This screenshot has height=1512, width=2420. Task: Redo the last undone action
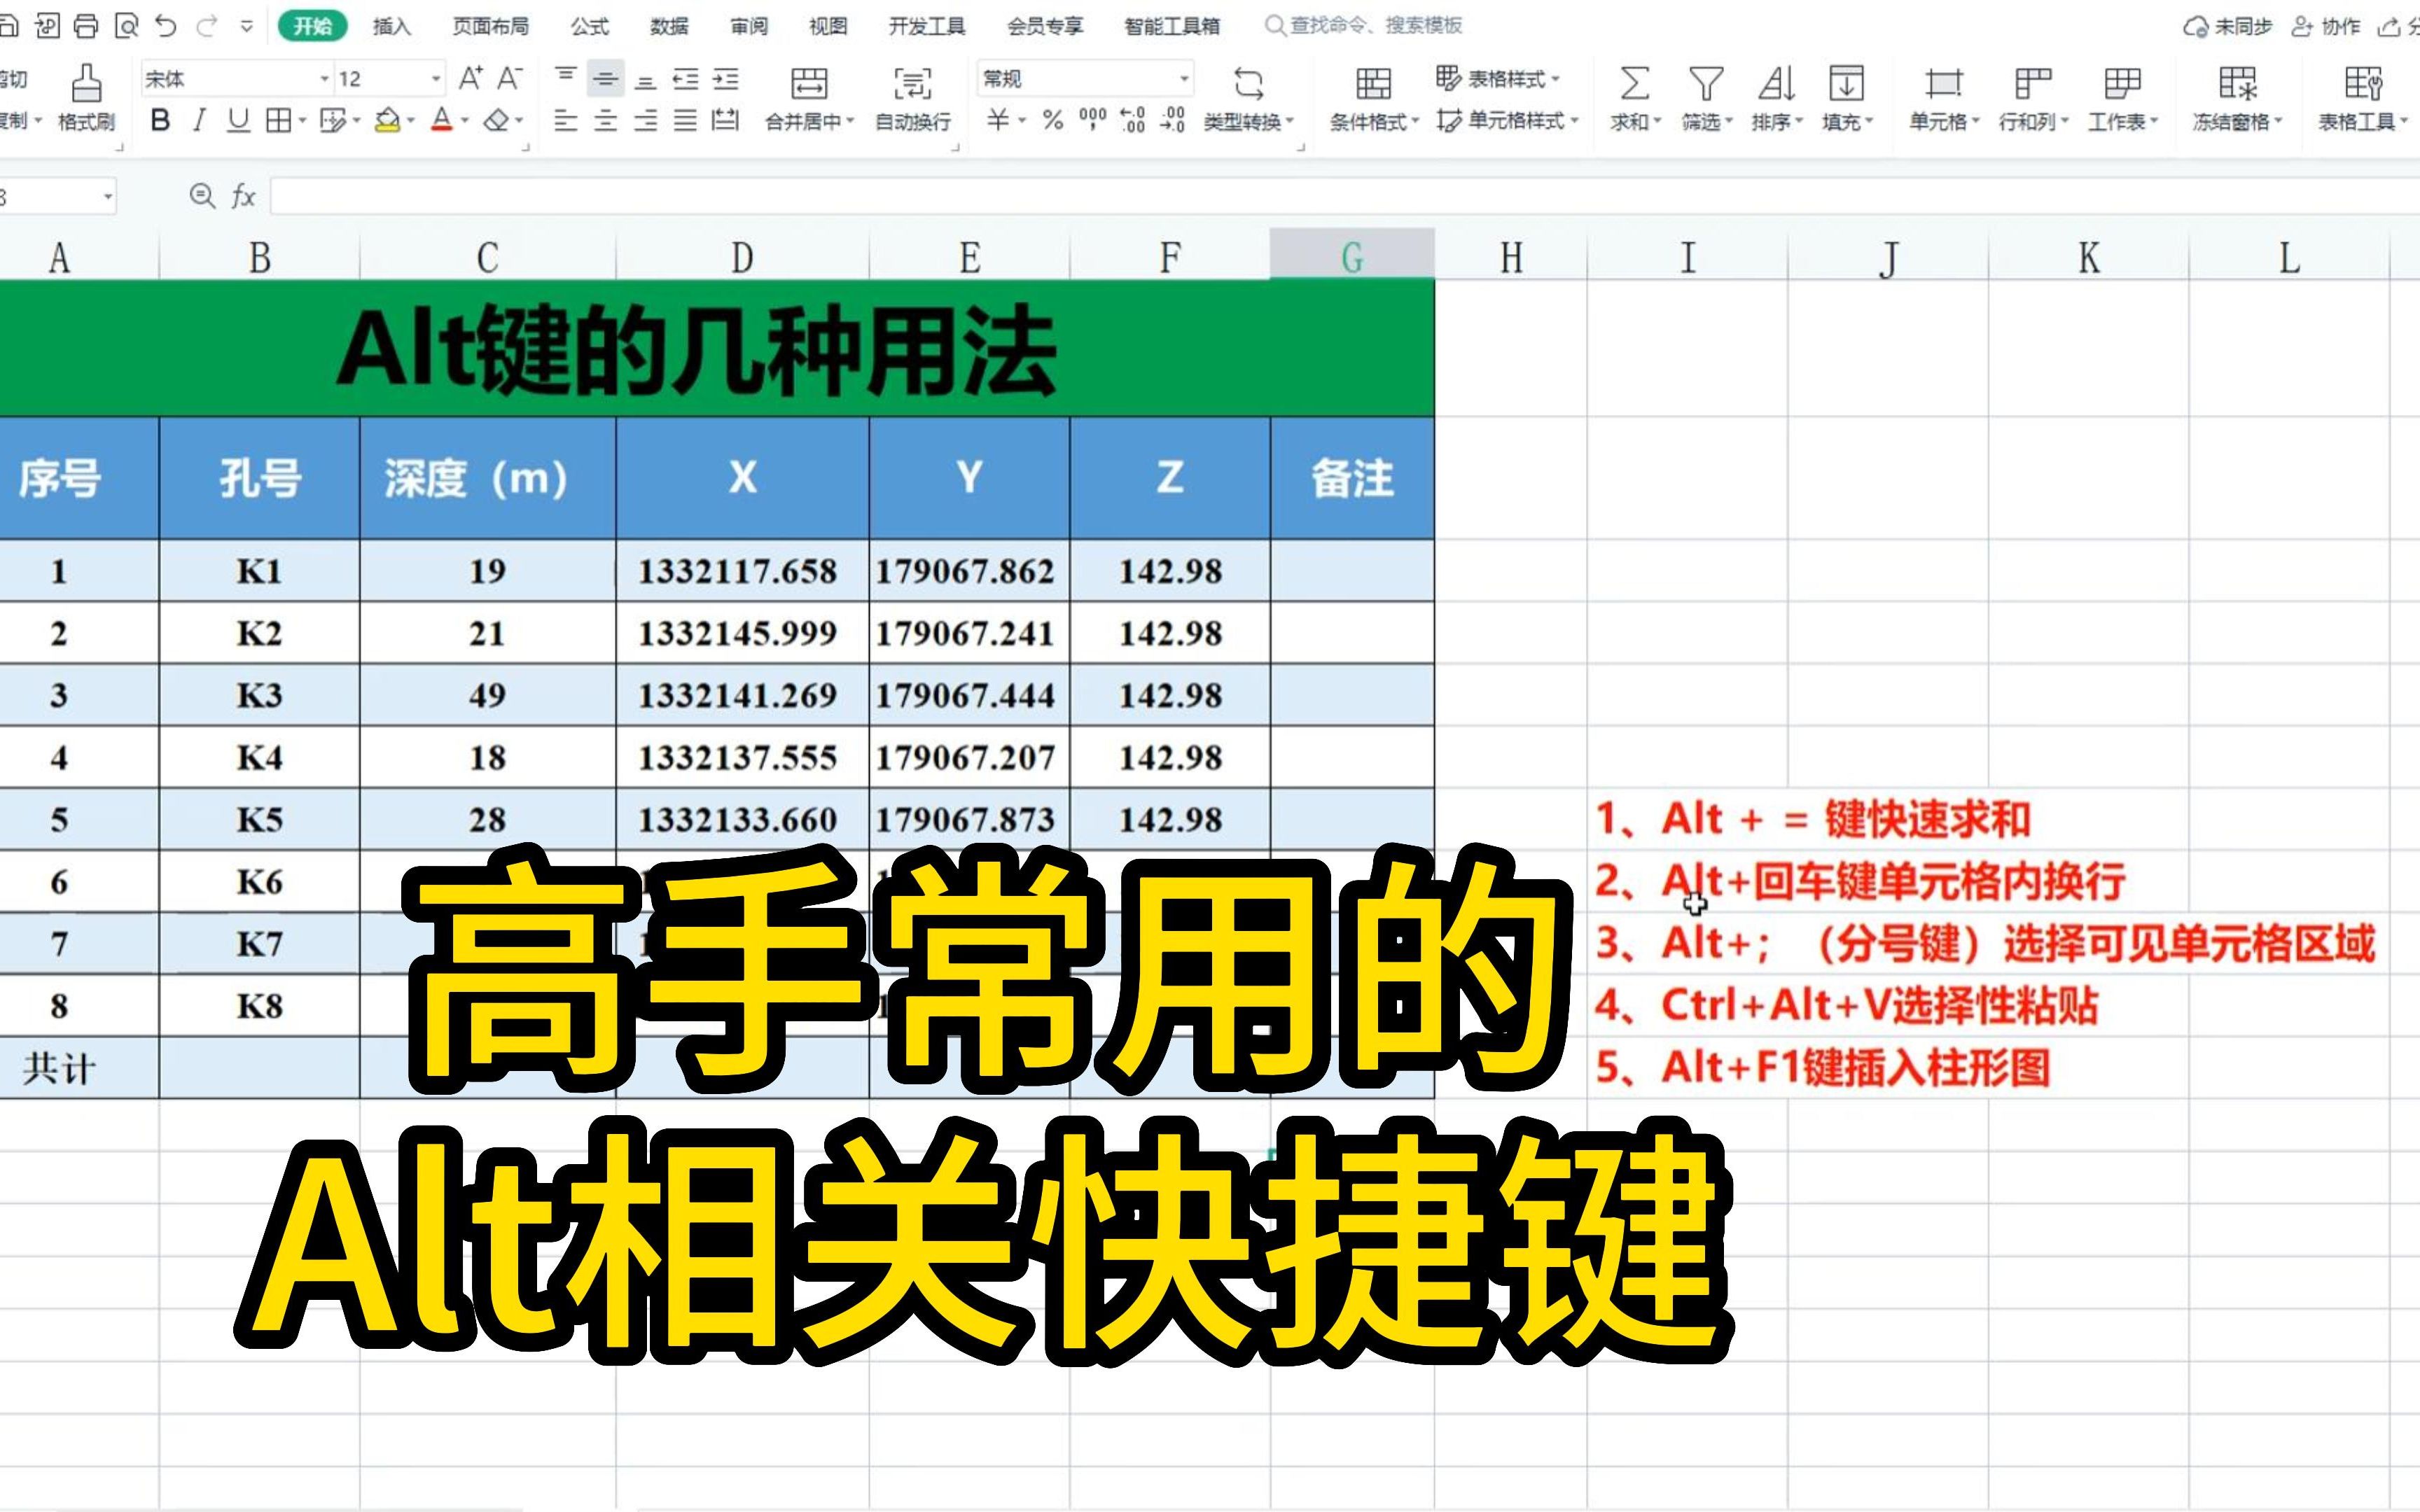click(x=206, y=26)
